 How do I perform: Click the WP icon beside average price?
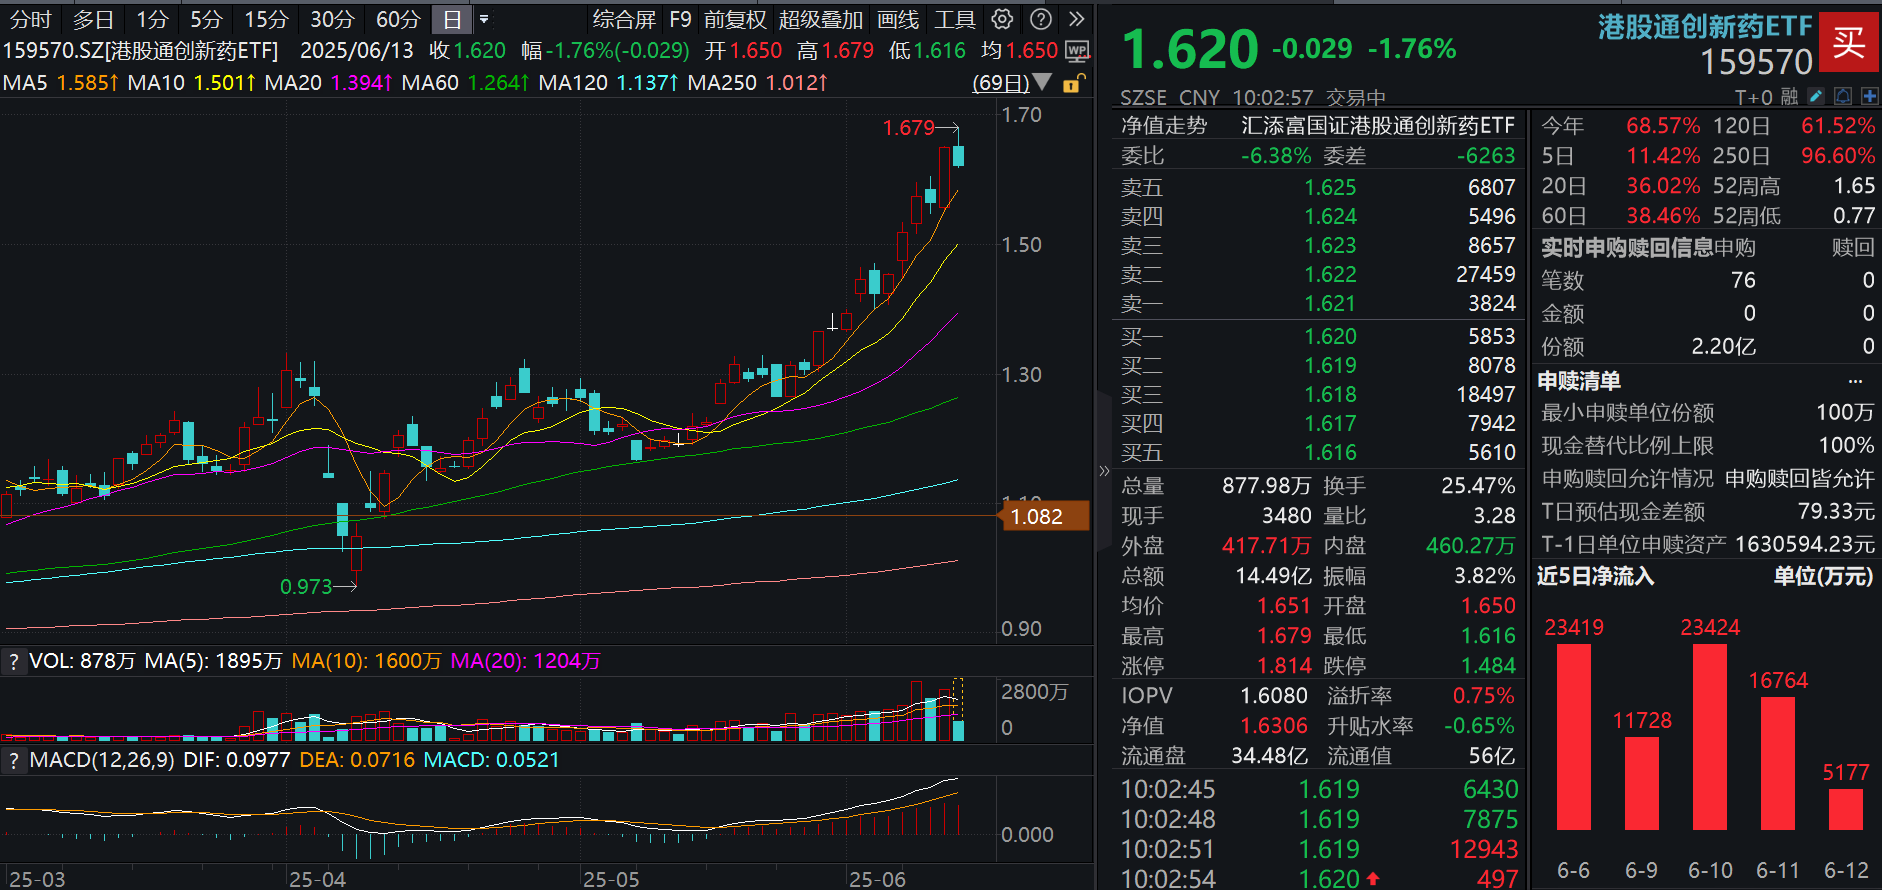pyautogui.click(x=1077, y=50)
